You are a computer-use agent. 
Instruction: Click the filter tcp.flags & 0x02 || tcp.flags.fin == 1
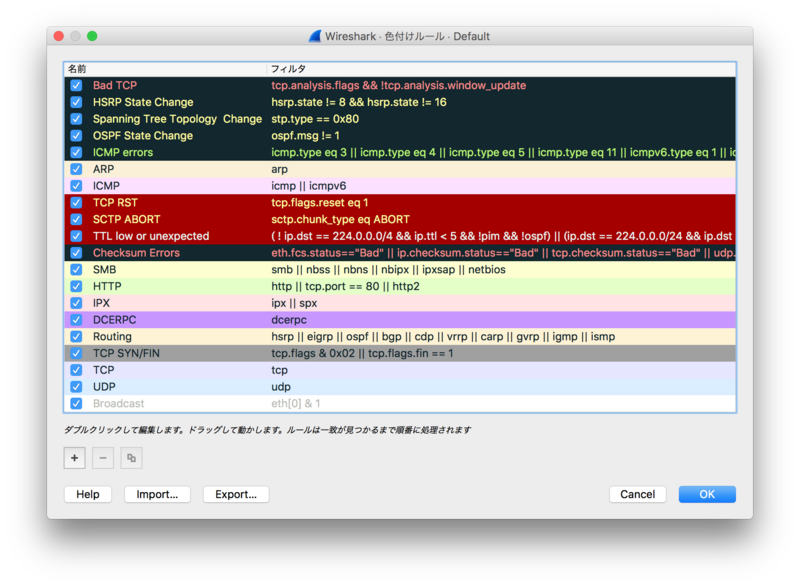coord(362,353)
